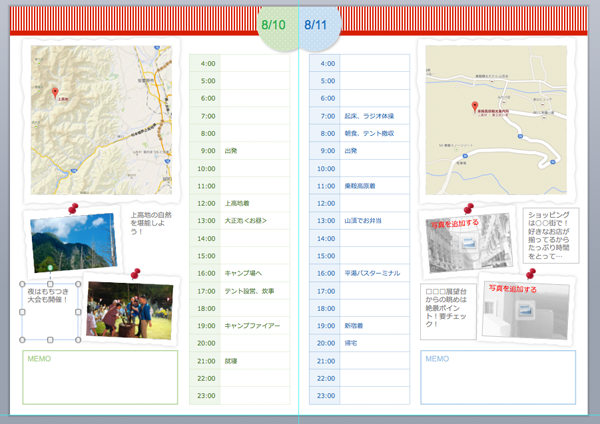
Task: Select the campfire gathering photo
Action: click(x=129, y=310)
